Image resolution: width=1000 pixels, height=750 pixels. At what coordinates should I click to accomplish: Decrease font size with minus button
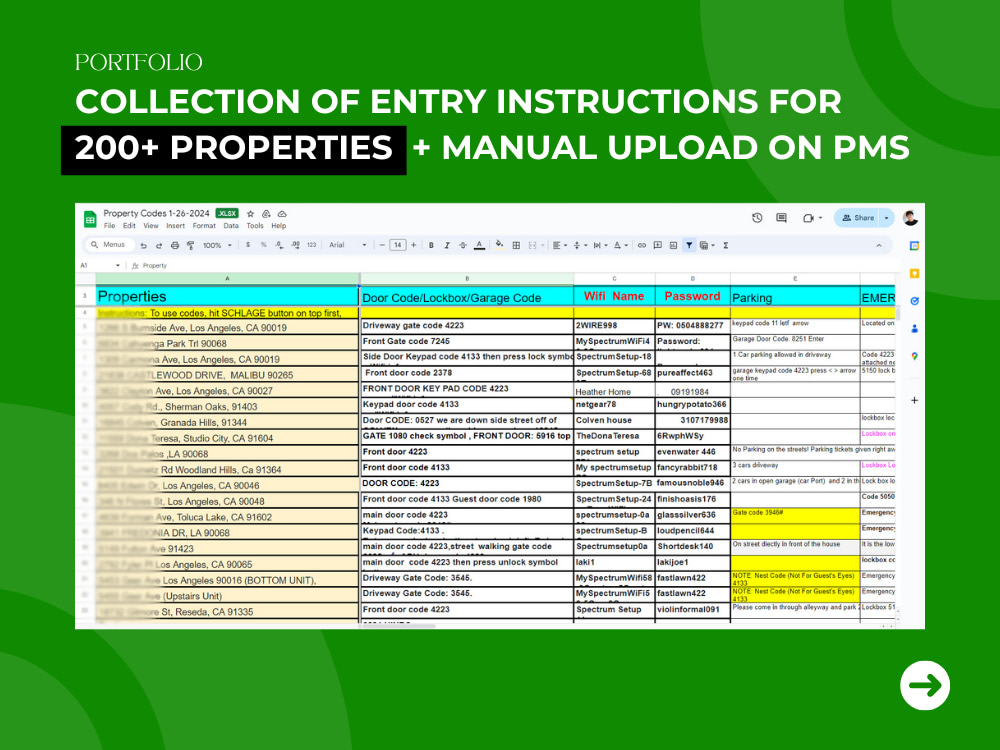tap(382, 245)
